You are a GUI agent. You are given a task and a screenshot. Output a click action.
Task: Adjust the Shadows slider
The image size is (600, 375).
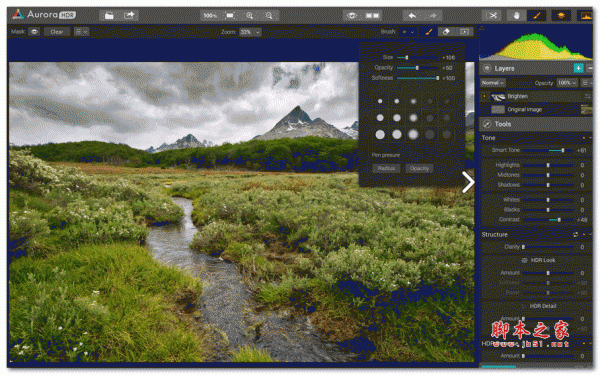tap(548, 185)
